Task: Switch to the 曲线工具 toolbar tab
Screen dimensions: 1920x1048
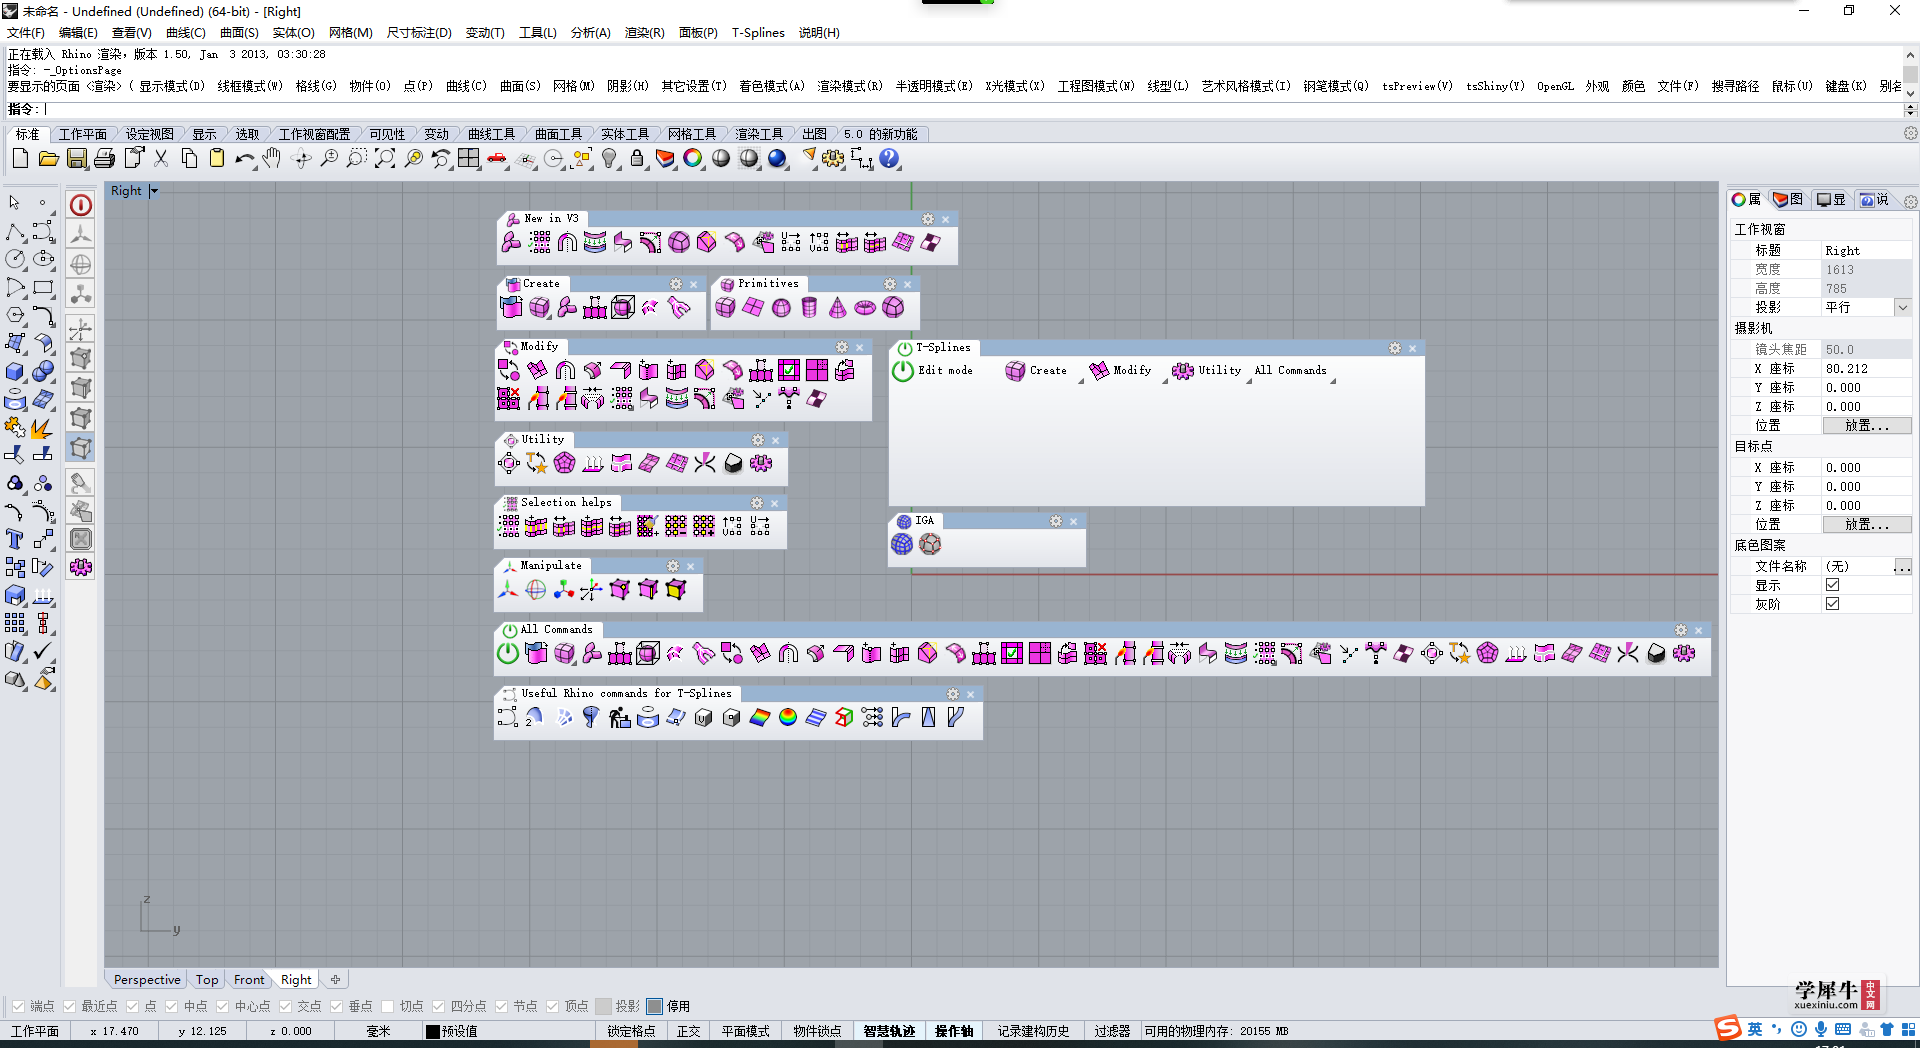Action: coord(491,134)
